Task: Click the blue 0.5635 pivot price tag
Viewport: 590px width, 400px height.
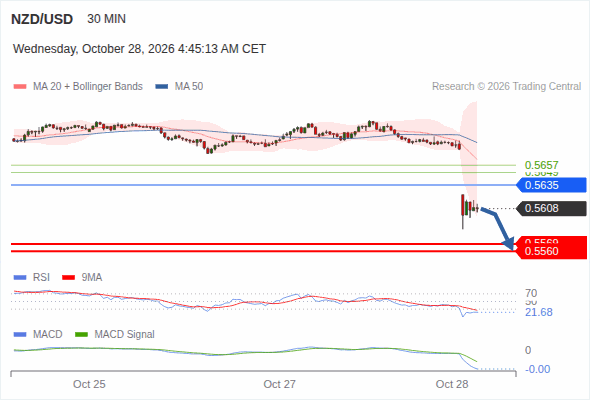Action: click(551, 185)
